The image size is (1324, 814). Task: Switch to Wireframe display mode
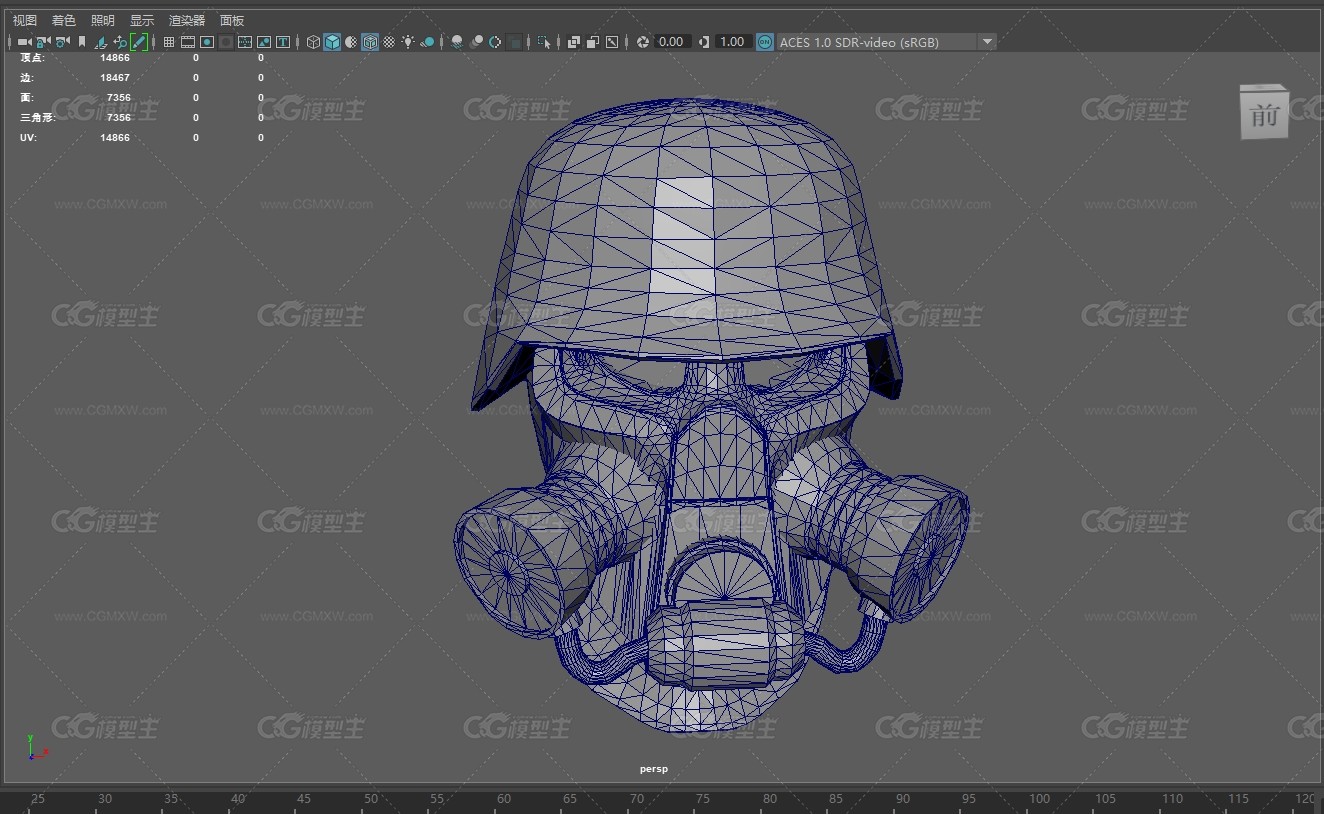point(313,42)
